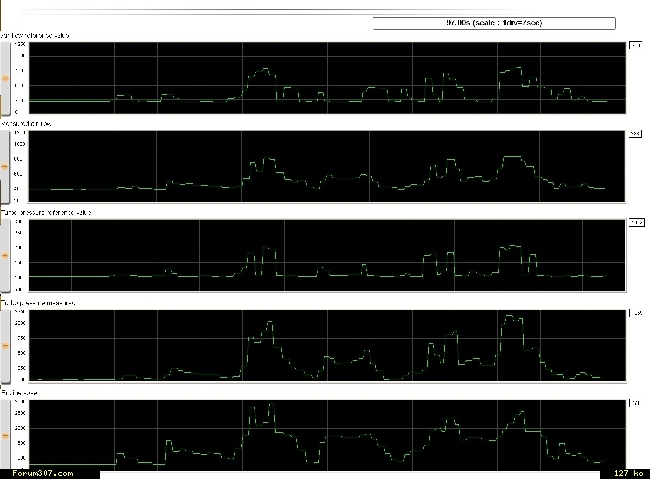Click the 'Measured air flow' label

click(26, 124)
